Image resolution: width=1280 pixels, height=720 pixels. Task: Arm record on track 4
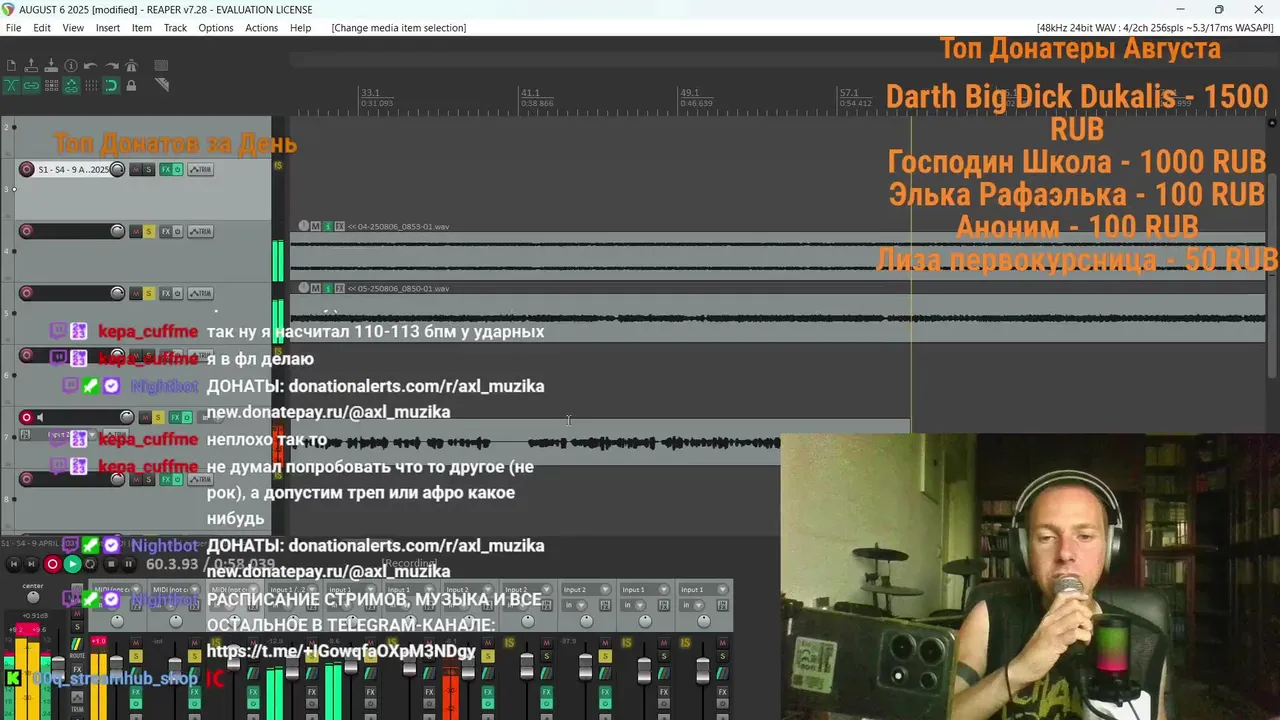(x=27, y=231)
